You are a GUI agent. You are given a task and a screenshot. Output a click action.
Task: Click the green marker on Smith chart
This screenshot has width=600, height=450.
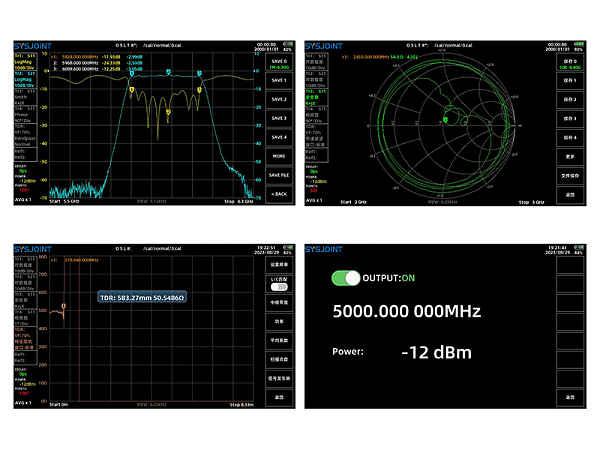(444, 121)
